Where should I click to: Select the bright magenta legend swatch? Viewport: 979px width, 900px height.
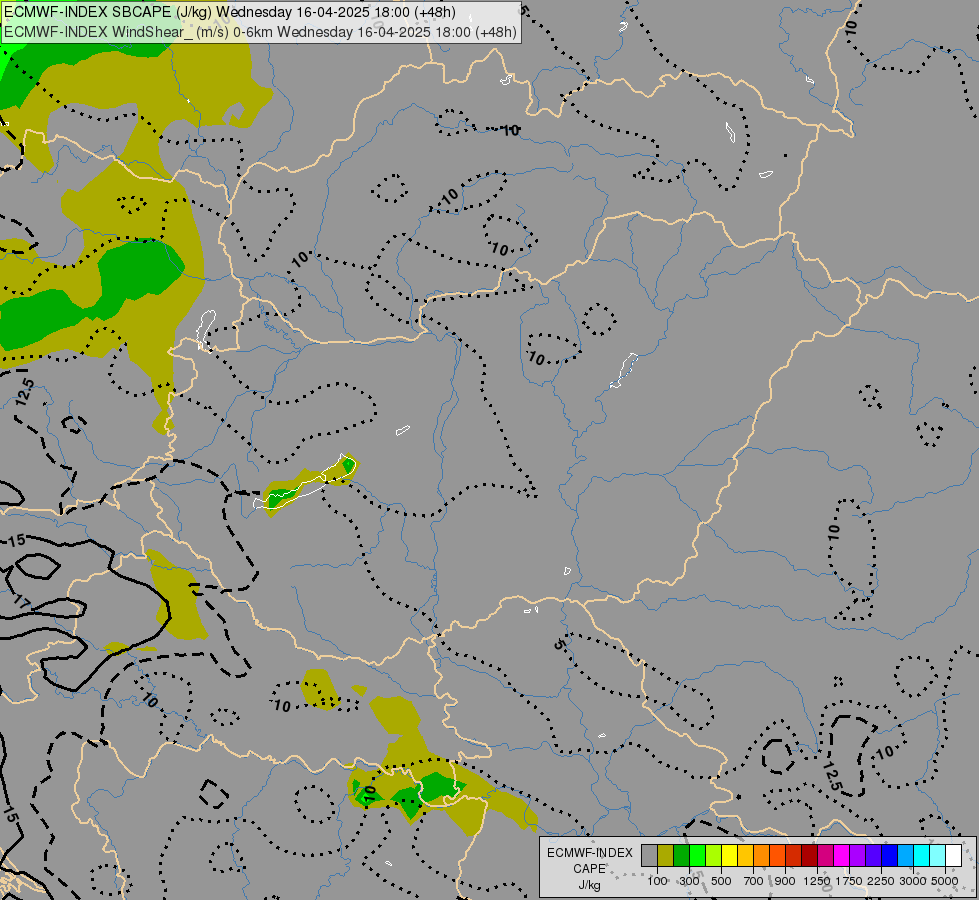[x=842, y=855]
